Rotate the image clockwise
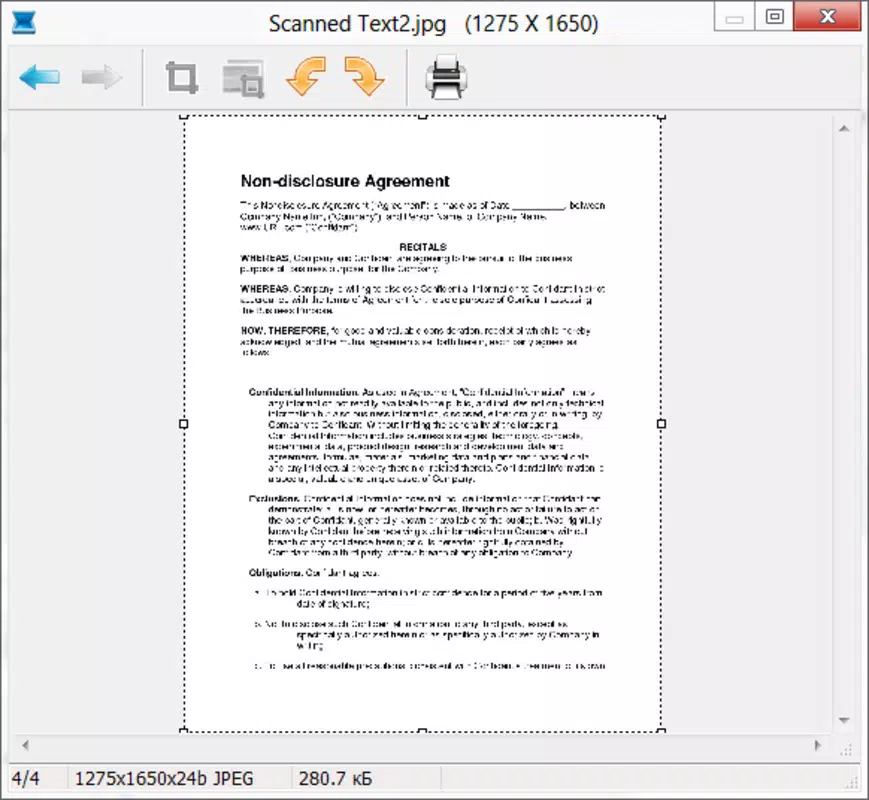Image resolution: width=869 pixels, height=800 pixels. (x=364, y=76)
